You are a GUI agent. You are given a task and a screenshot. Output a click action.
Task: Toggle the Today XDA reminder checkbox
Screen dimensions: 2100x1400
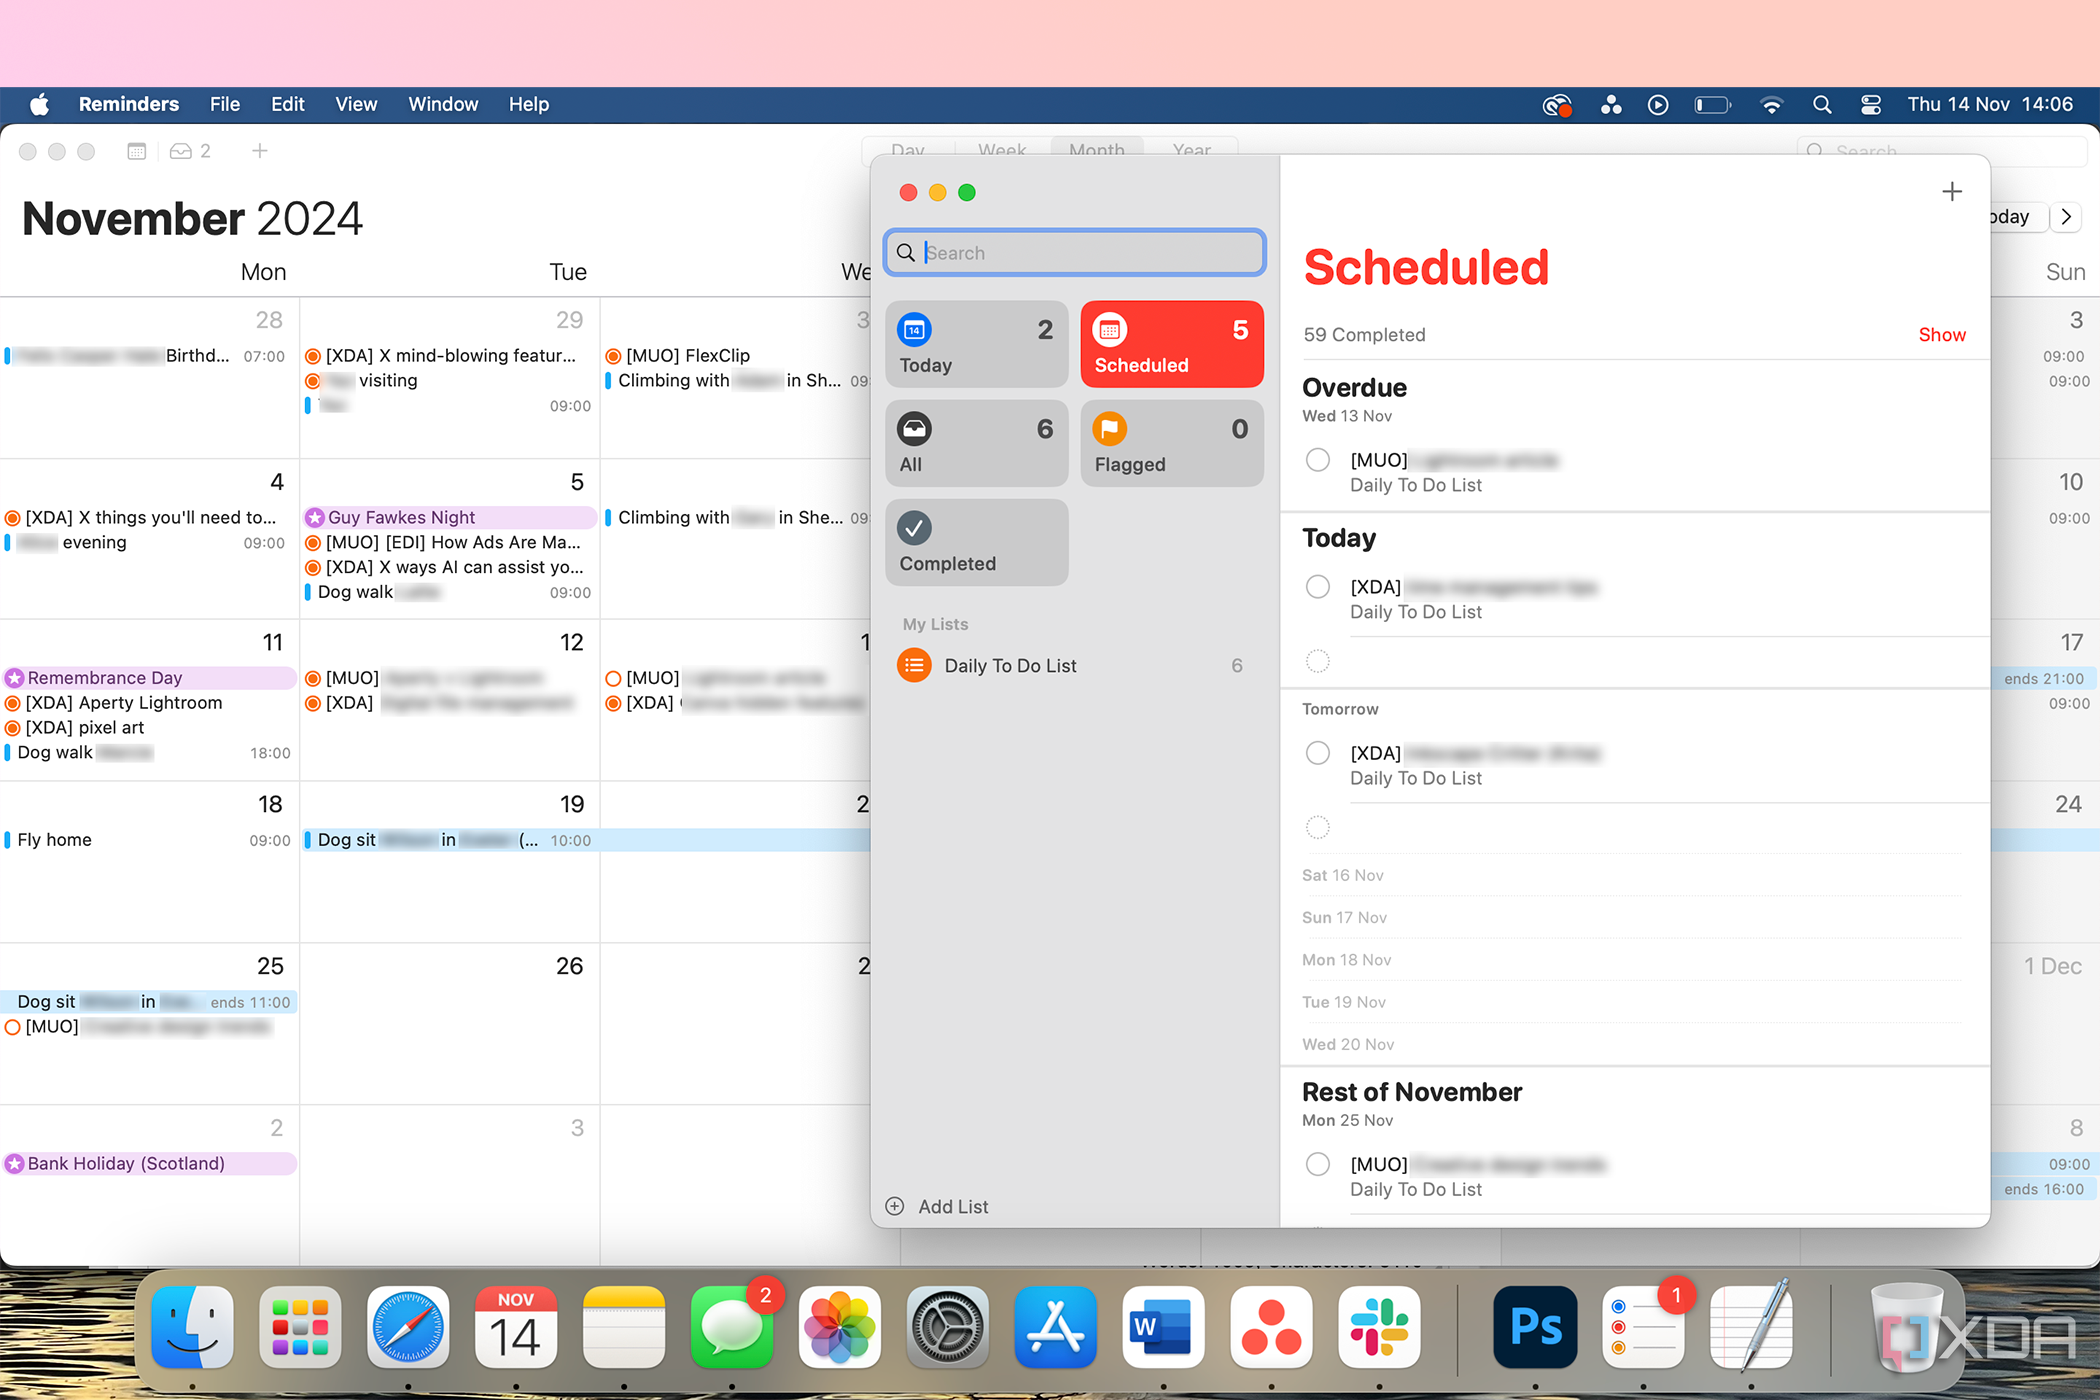pos(1317,586)
